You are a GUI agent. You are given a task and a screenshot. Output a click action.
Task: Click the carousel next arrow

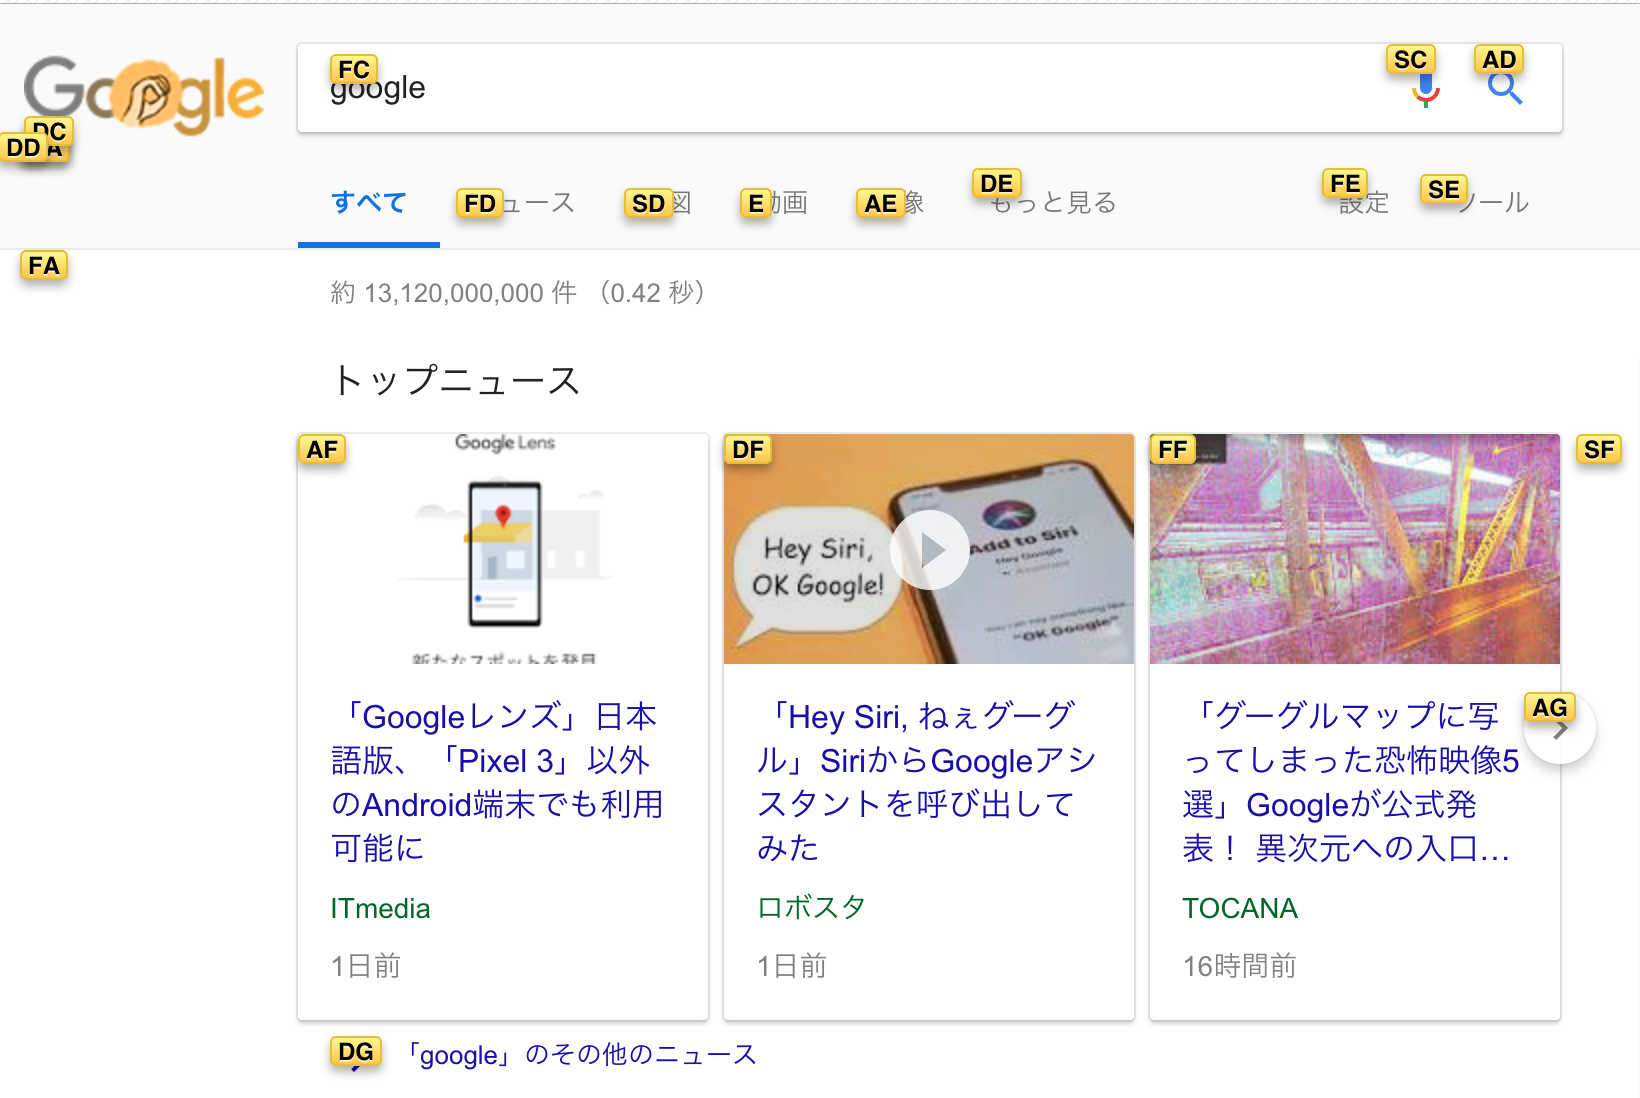1558,728
